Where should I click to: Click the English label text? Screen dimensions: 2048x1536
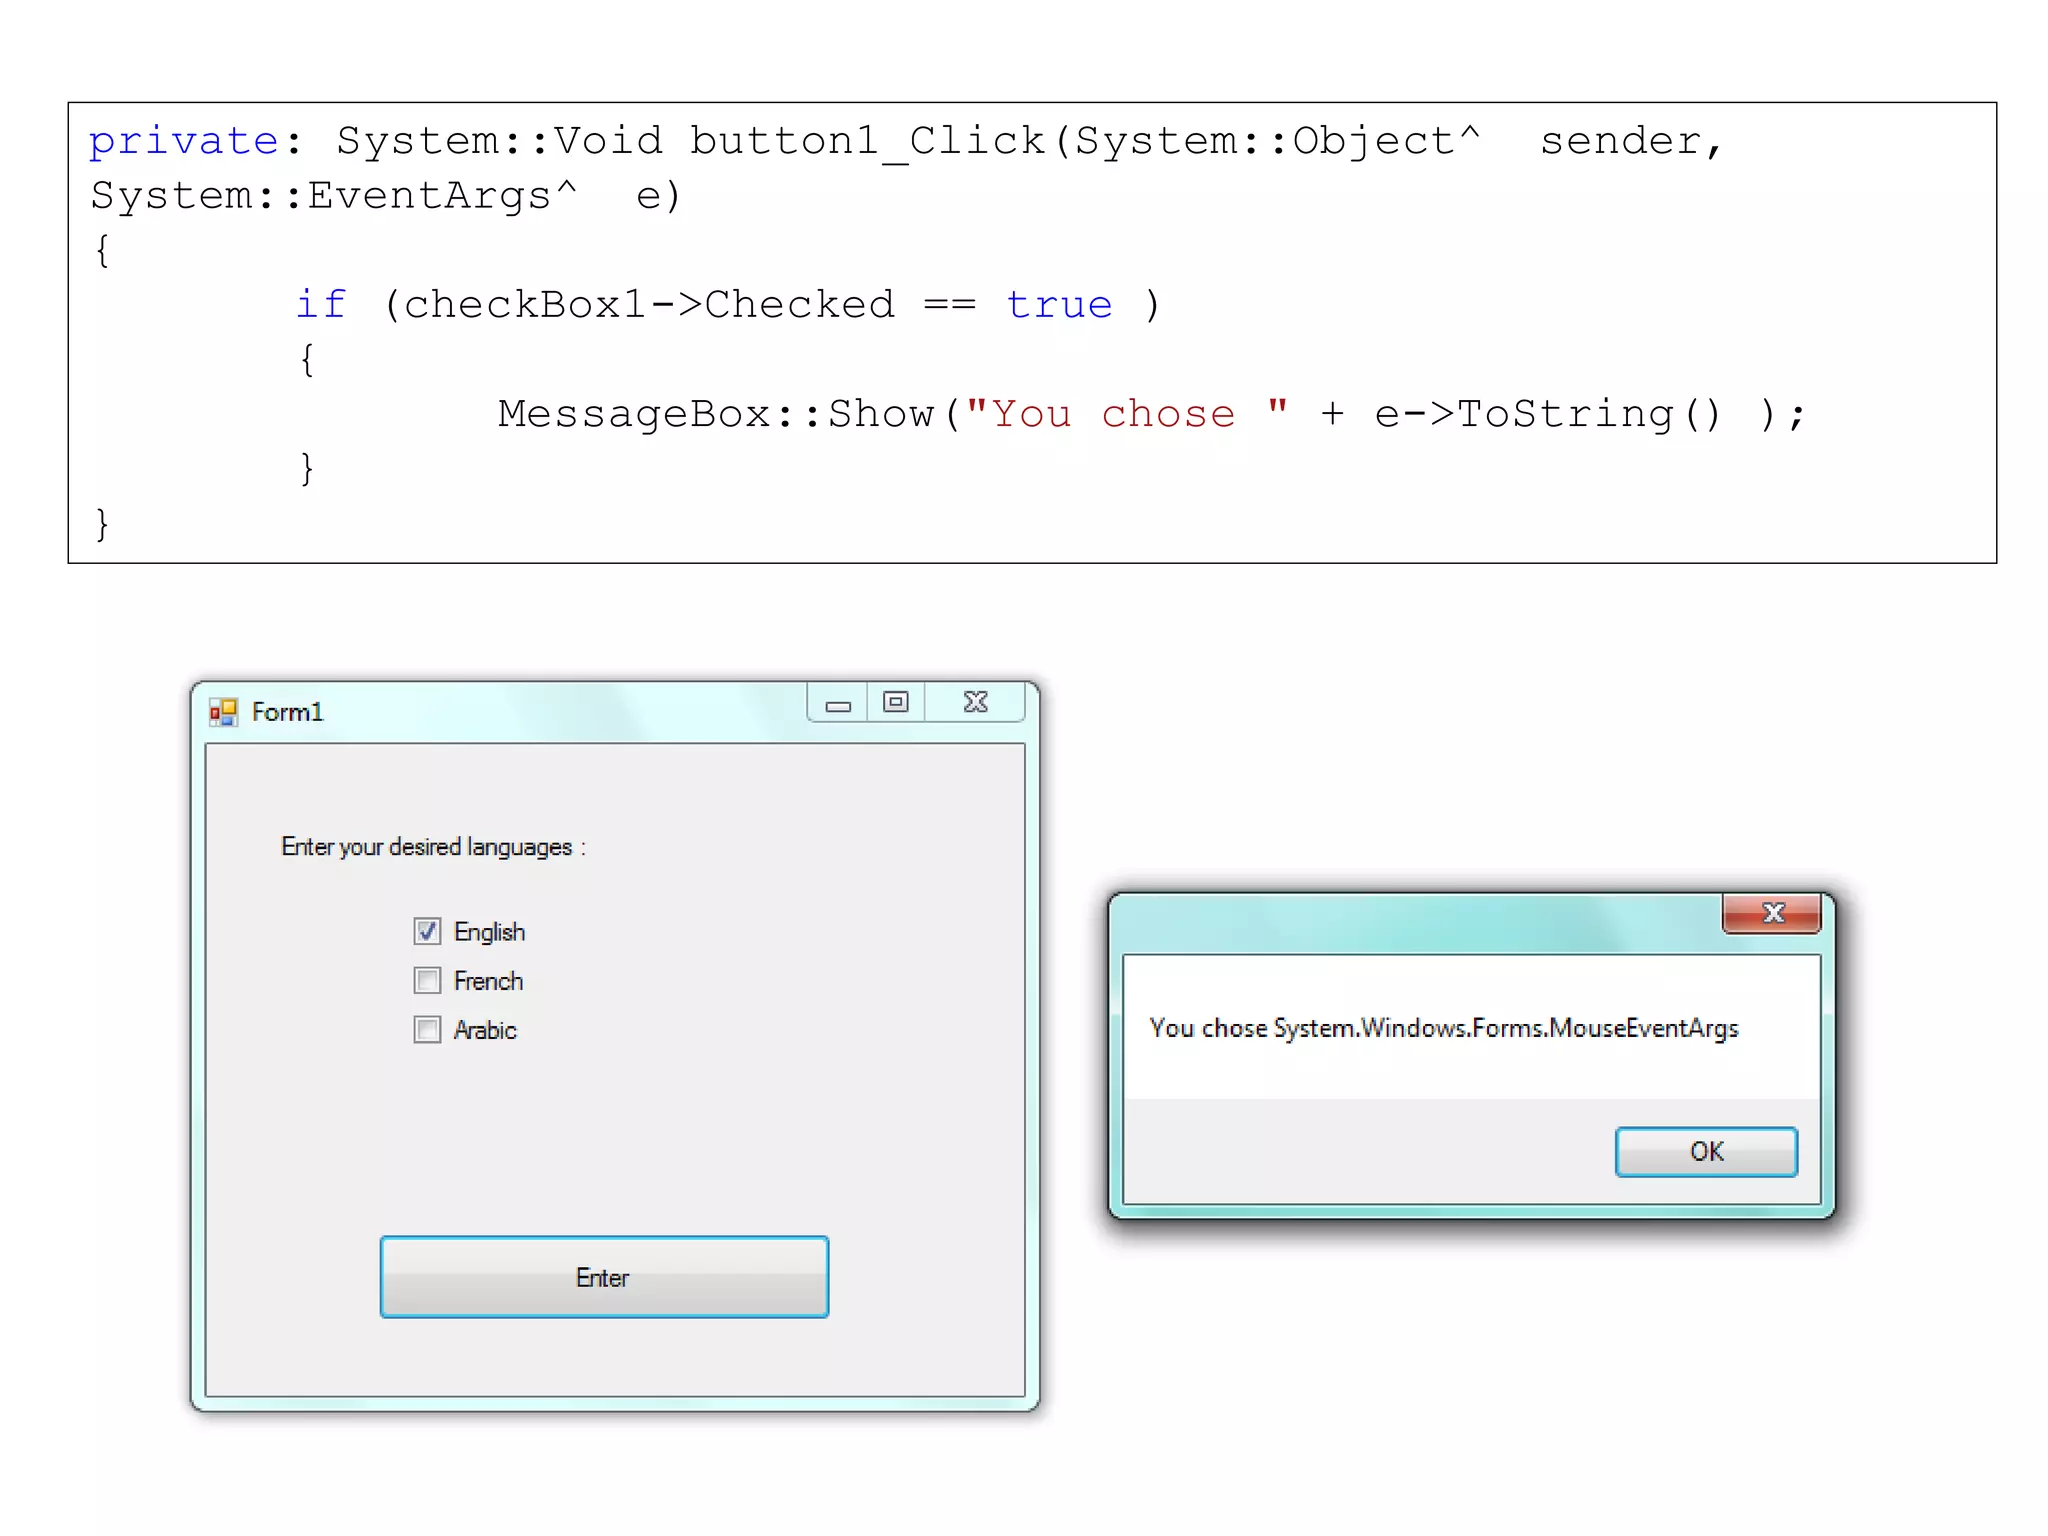pos(489,932)
